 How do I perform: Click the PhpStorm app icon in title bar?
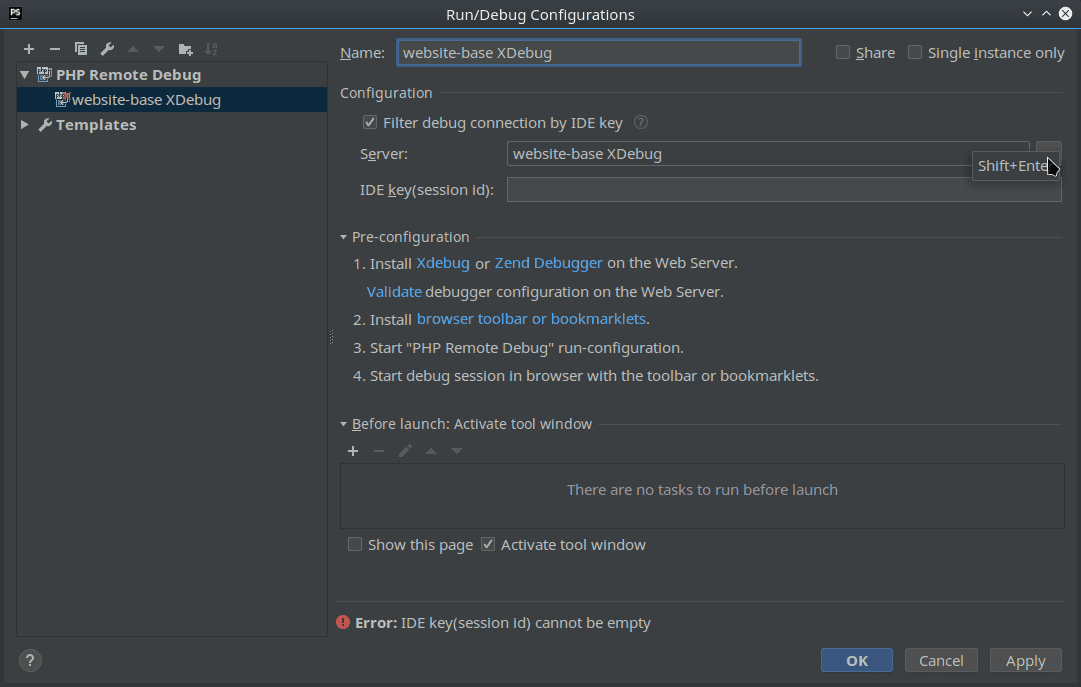[15, 13]
